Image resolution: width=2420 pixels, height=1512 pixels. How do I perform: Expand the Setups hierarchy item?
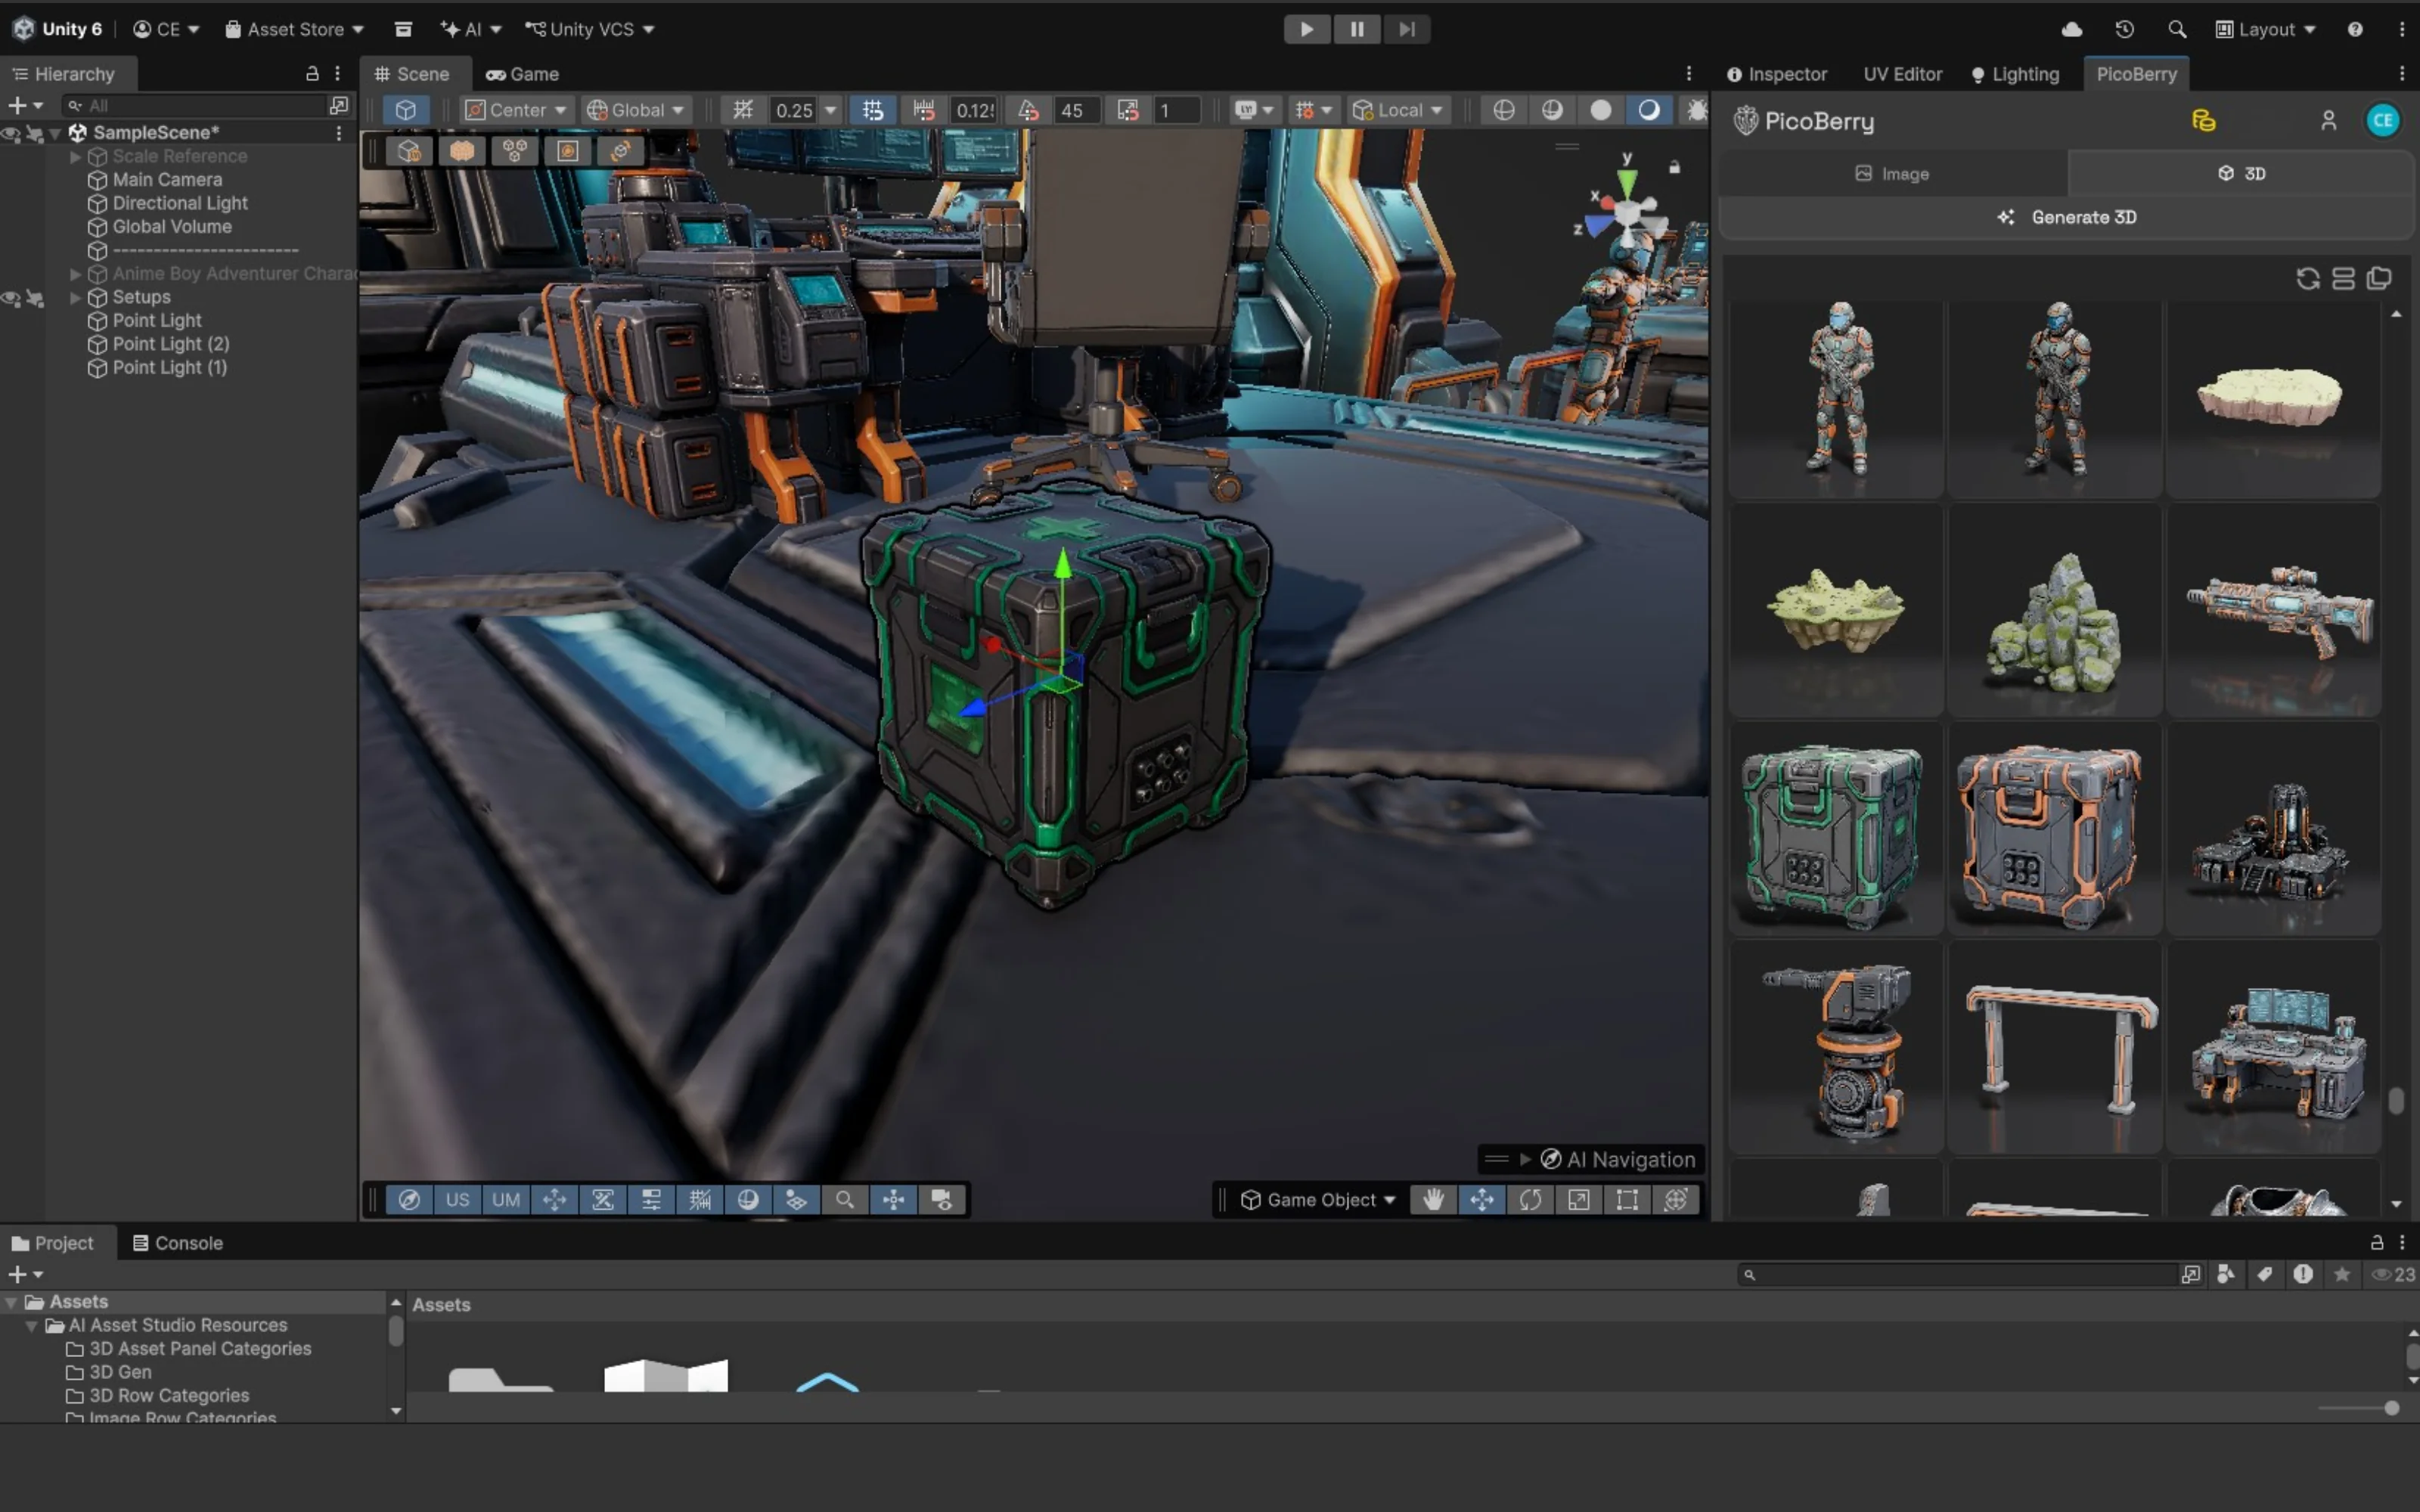(75, 297)
